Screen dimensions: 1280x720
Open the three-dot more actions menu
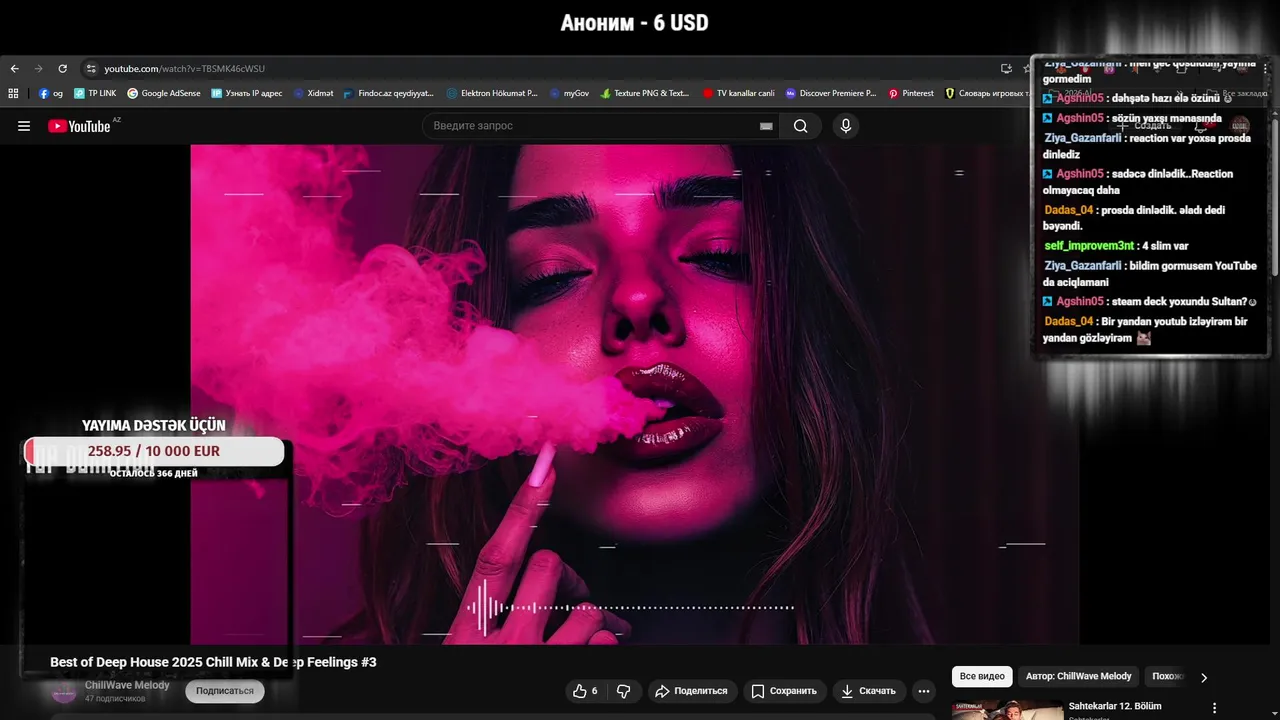924,691
